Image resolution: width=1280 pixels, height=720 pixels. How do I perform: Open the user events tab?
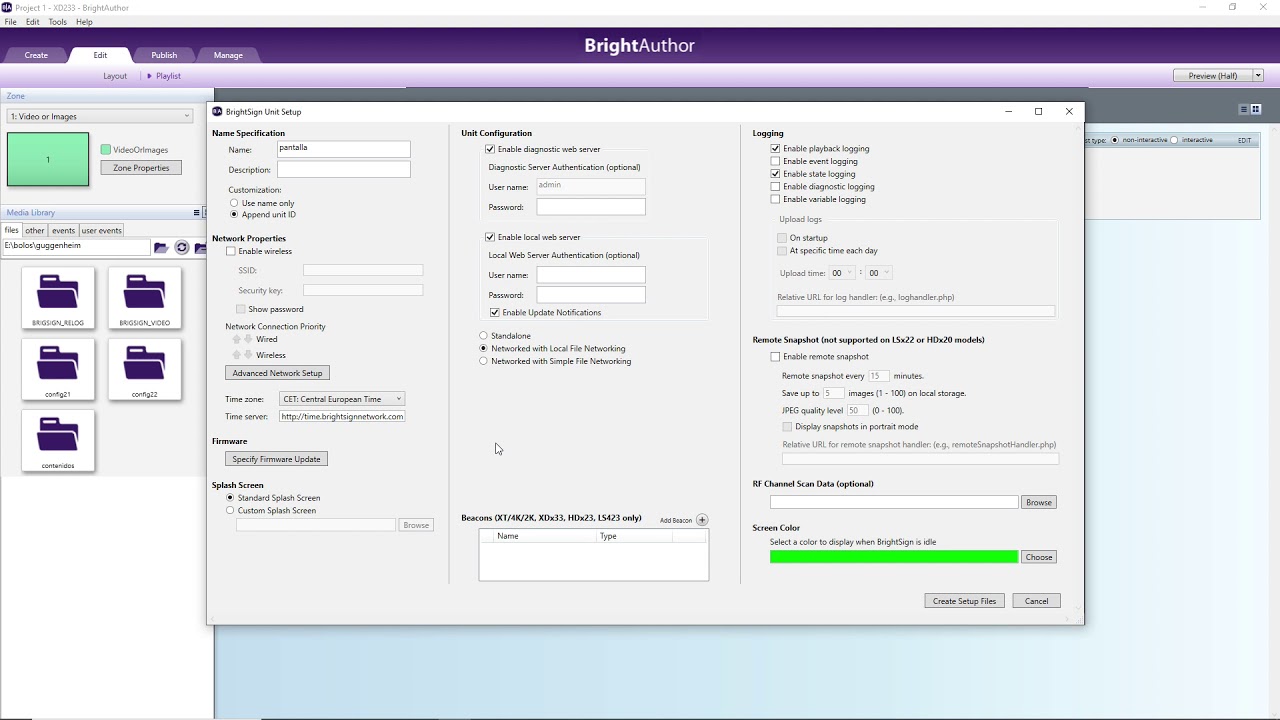click(x=101, y=230)
